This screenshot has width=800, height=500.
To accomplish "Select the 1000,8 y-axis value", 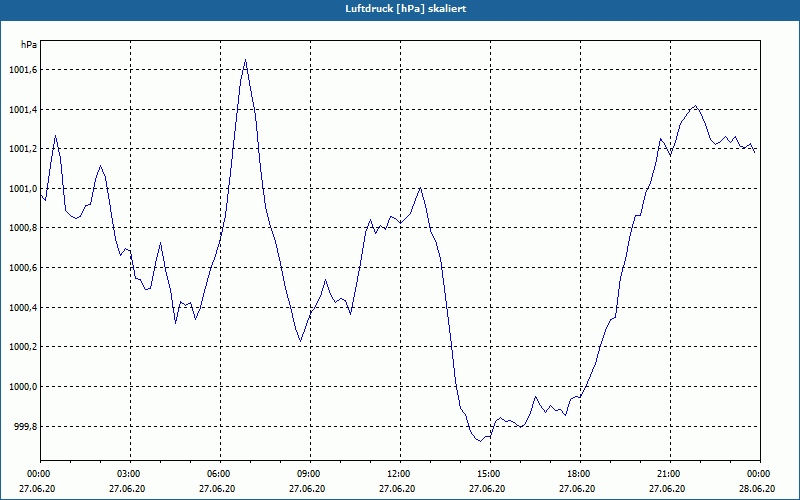I will point(22,228).
